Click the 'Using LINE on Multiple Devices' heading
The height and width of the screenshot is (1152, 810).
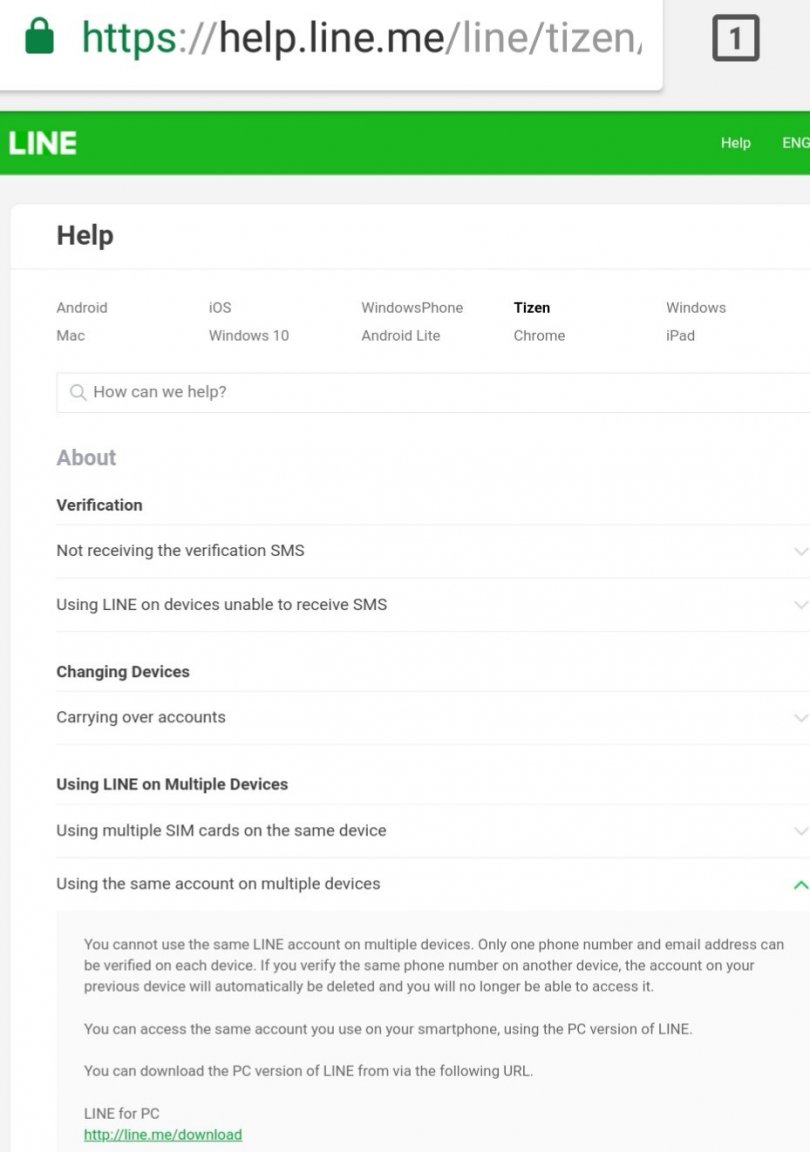[172, 784]
